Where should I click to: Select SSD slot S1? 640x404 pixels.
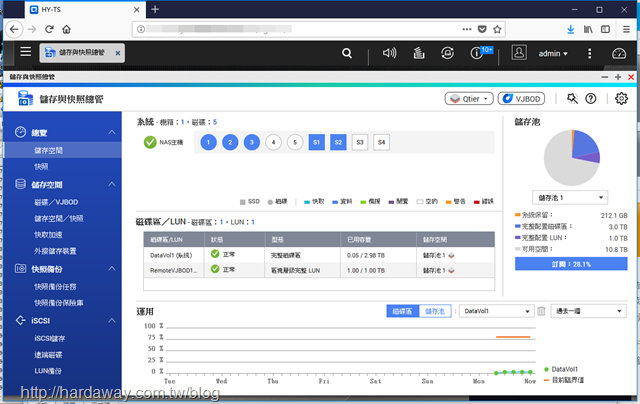(x=317, y=142)
